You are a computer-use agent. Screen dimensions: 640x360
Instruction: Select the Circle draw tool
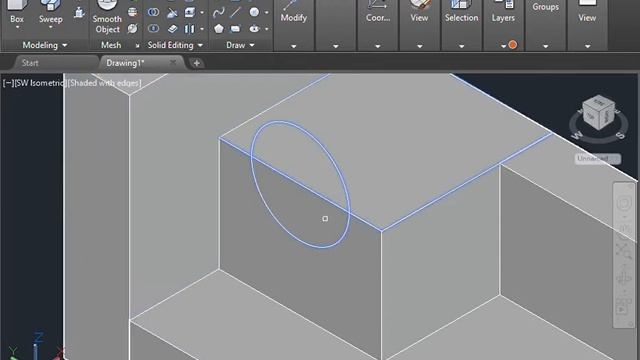tap(254, 12)
